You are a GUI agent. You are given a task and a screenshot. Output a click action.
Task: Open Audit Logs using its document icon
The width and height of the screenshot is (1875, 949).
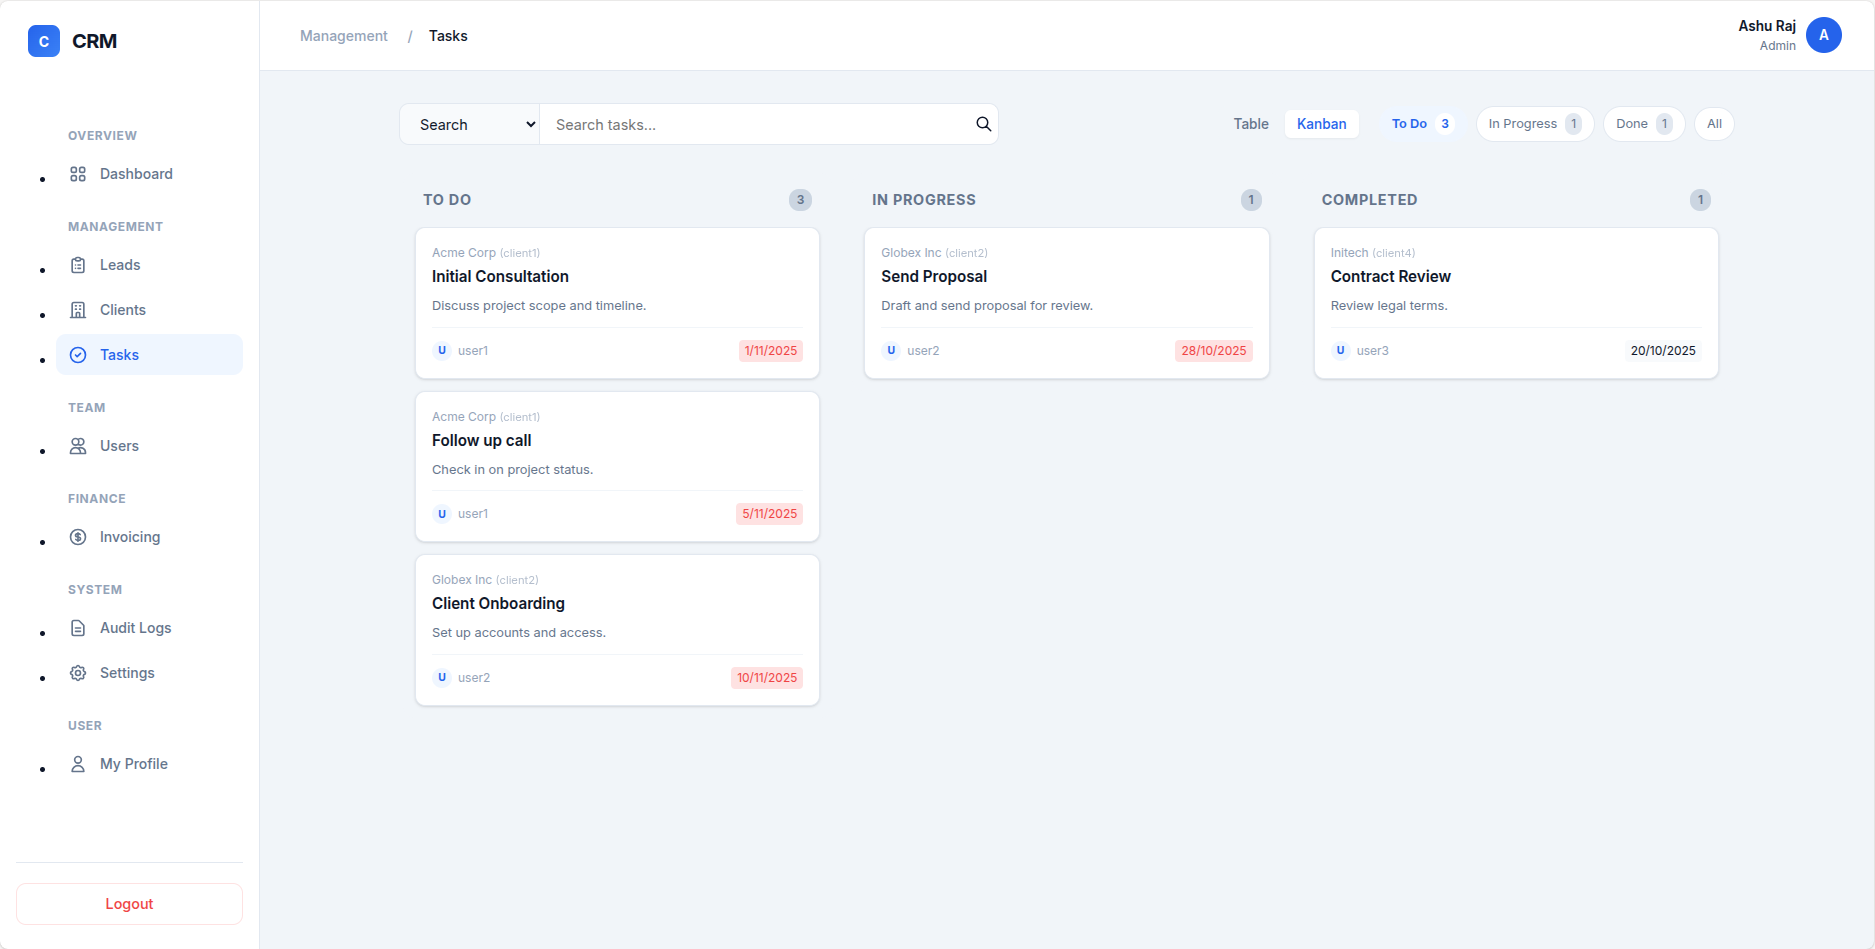(78, 627)
